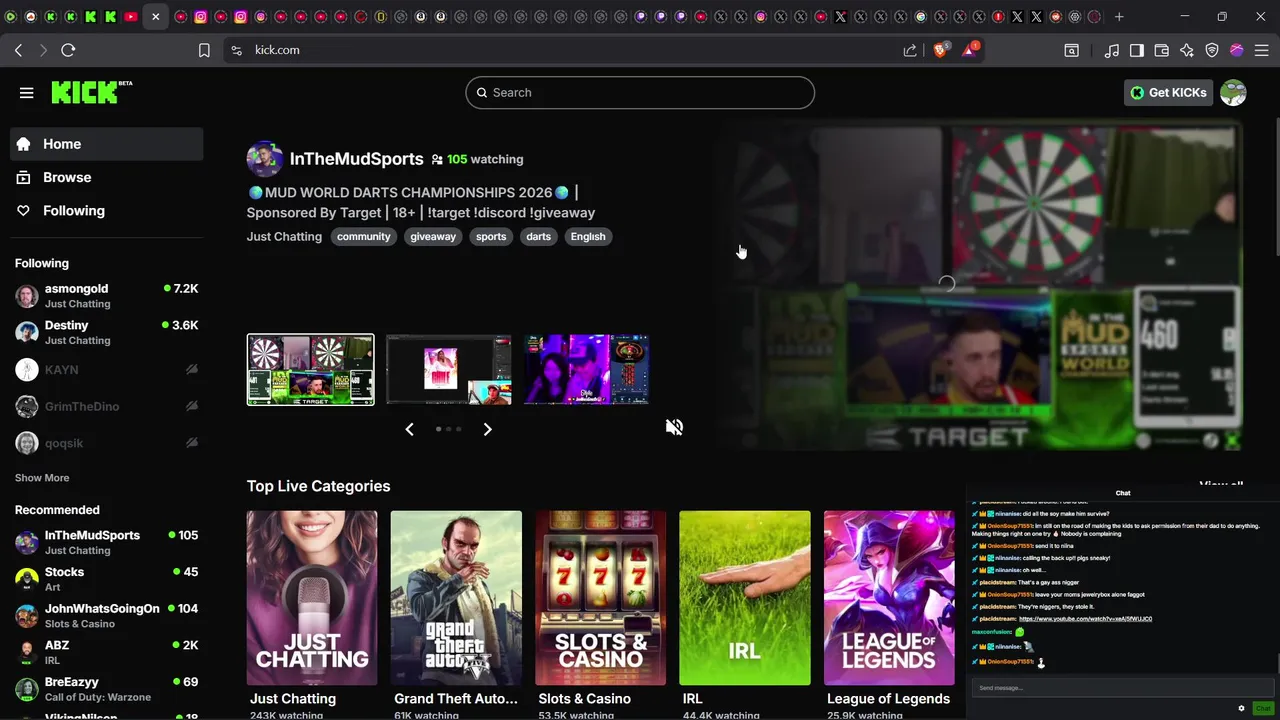Open the tab search icon in toolbar
Viewport: 1280px width, 720px height.
point(1071,50)
